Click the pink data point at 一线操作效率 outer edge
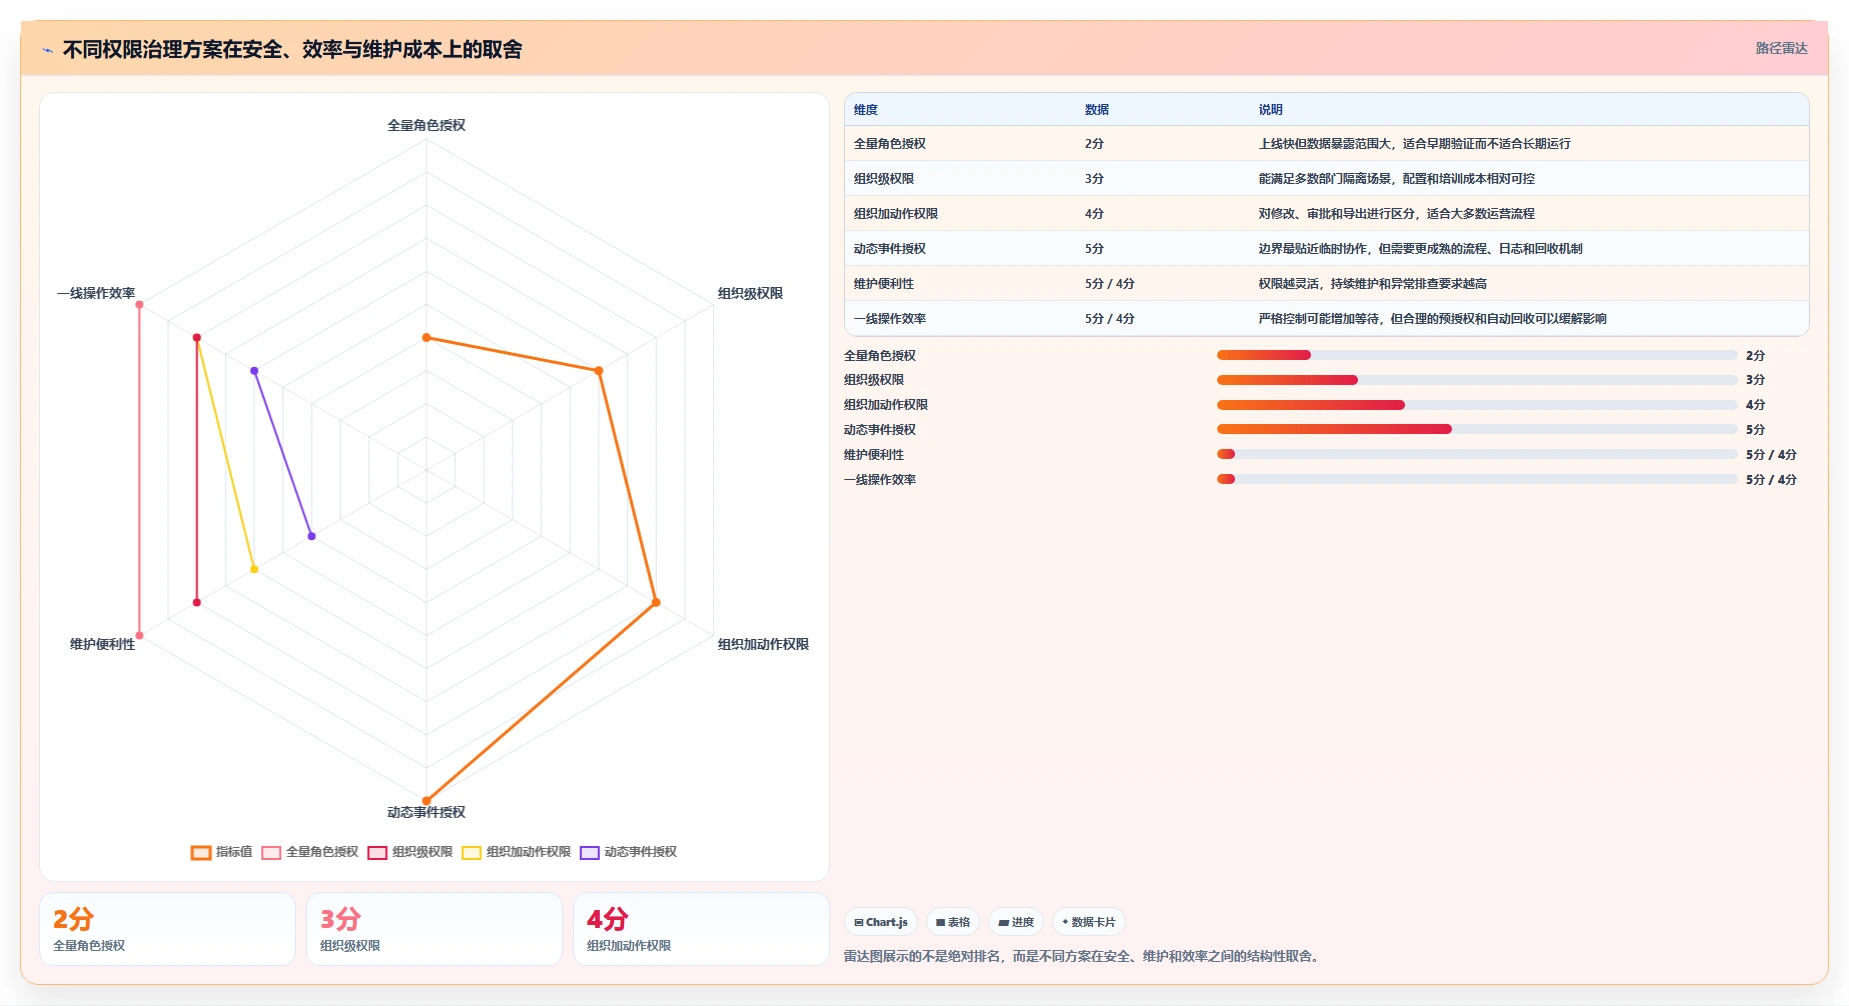This screenshot has width=1849, height=1006. pos(139,305)
